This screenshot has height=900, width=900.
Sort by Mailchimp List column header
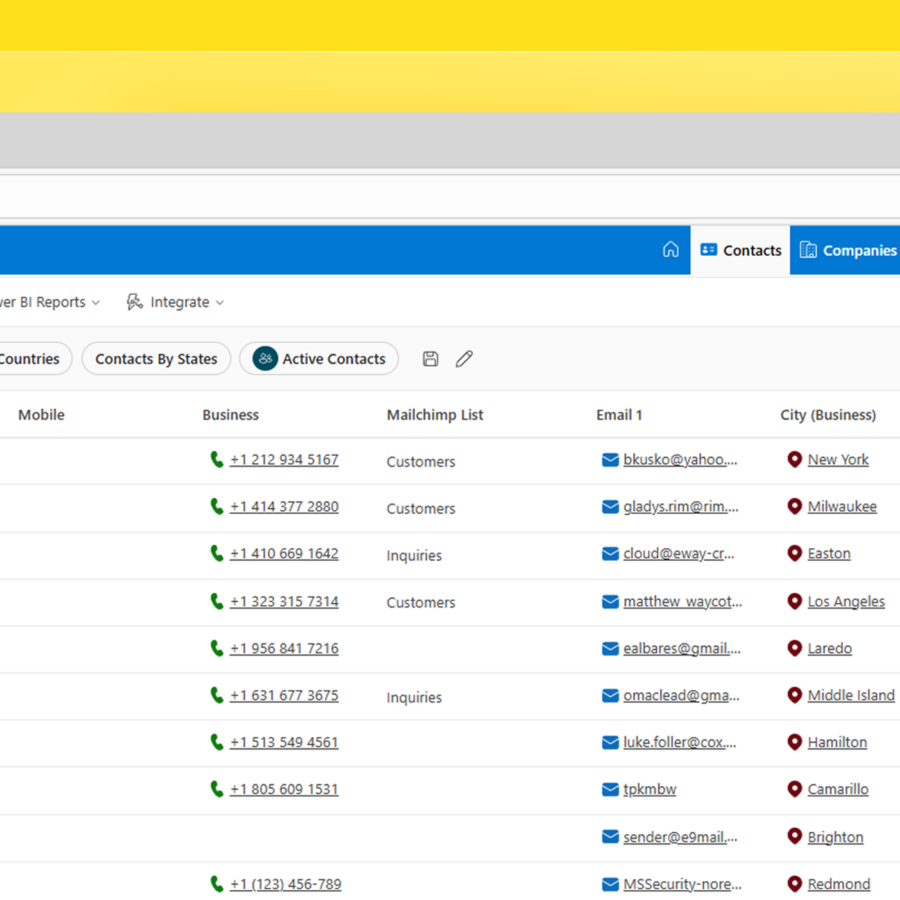point(435,415)
